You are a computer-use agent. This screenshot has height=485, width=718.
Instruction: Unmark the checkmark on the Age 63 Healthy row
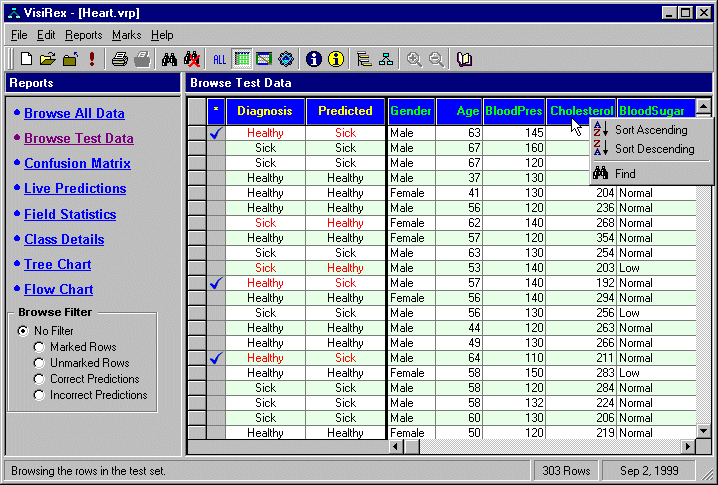click(x=216, y=133)
